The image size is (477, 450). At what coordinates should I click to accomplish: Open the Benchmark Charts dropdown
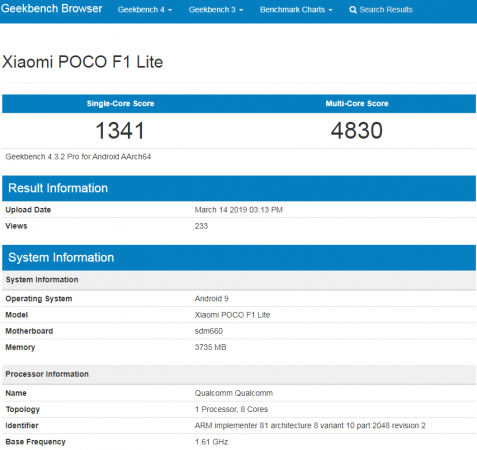(x=296, y=10)
